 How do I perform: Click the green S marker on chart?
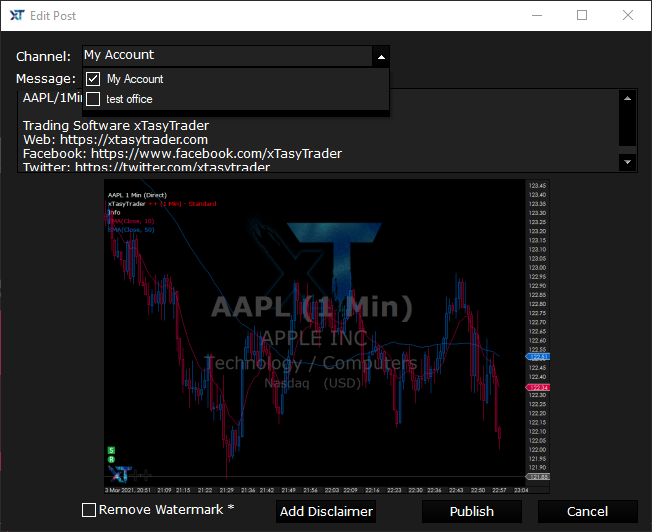(x=111, y=450)
